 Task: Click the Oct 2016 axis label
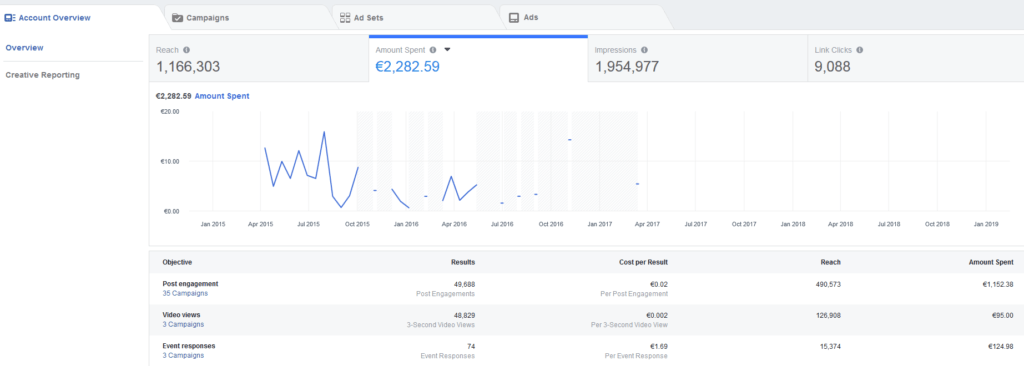pyautogui.click(x=551, y=224)
